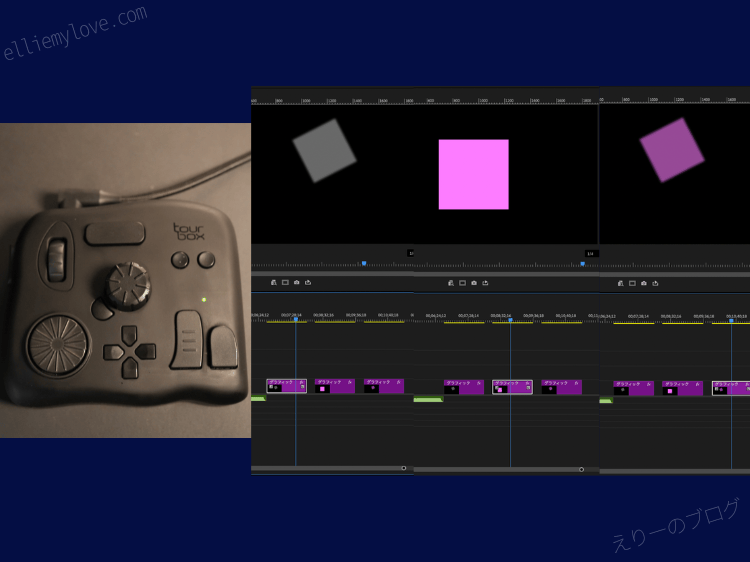This screenshot has width=750, height=562.
Task: Click the camera export-frame icon in the left panel
Action: click(x=297, y=283)
